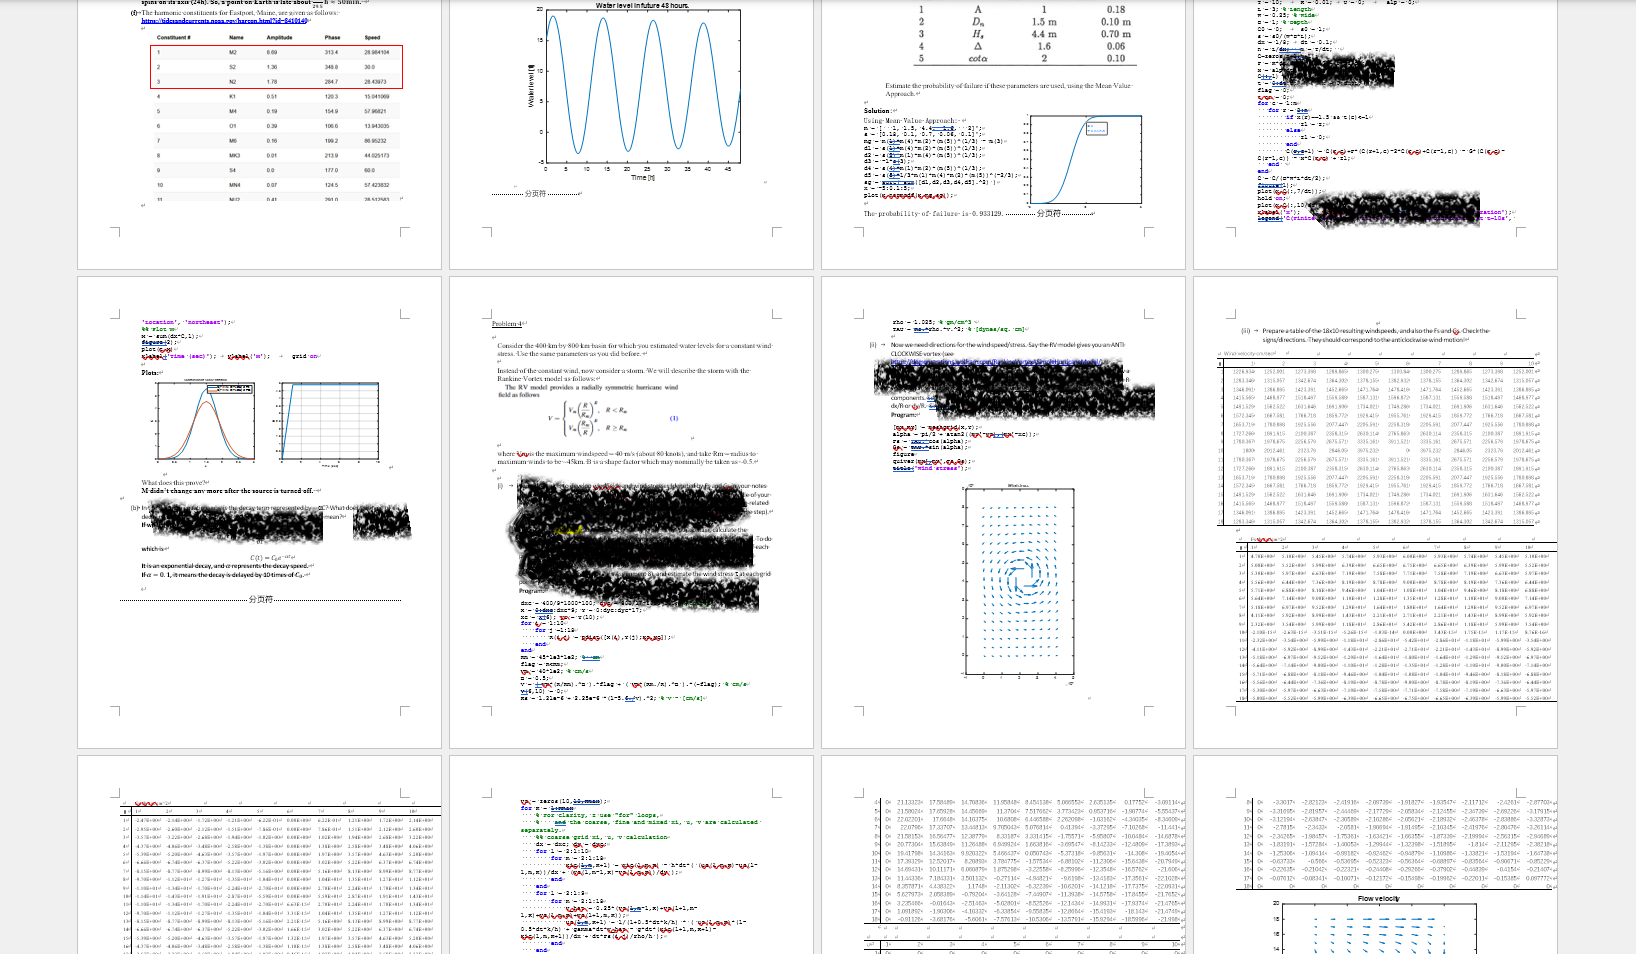Screen dimensions: 1636x954
Task: Click the "Constituent #" column header
Action: point(174,37)
